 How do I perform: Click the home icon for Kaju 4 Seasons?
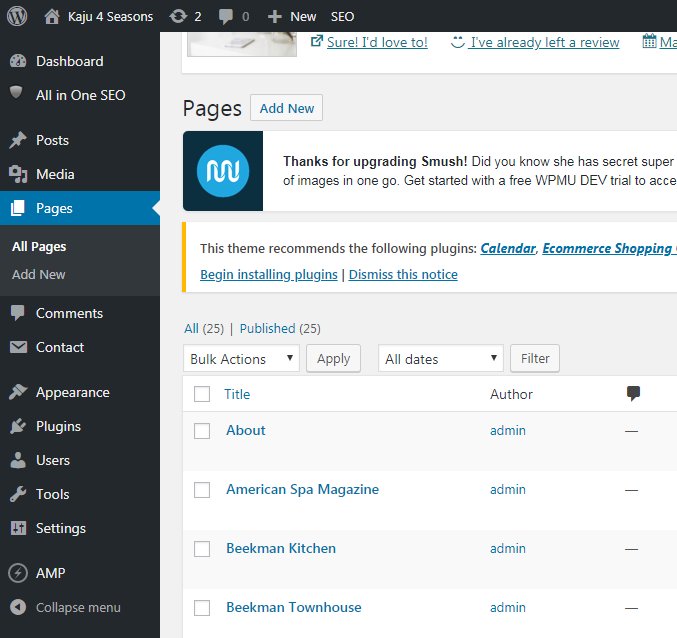52,16
